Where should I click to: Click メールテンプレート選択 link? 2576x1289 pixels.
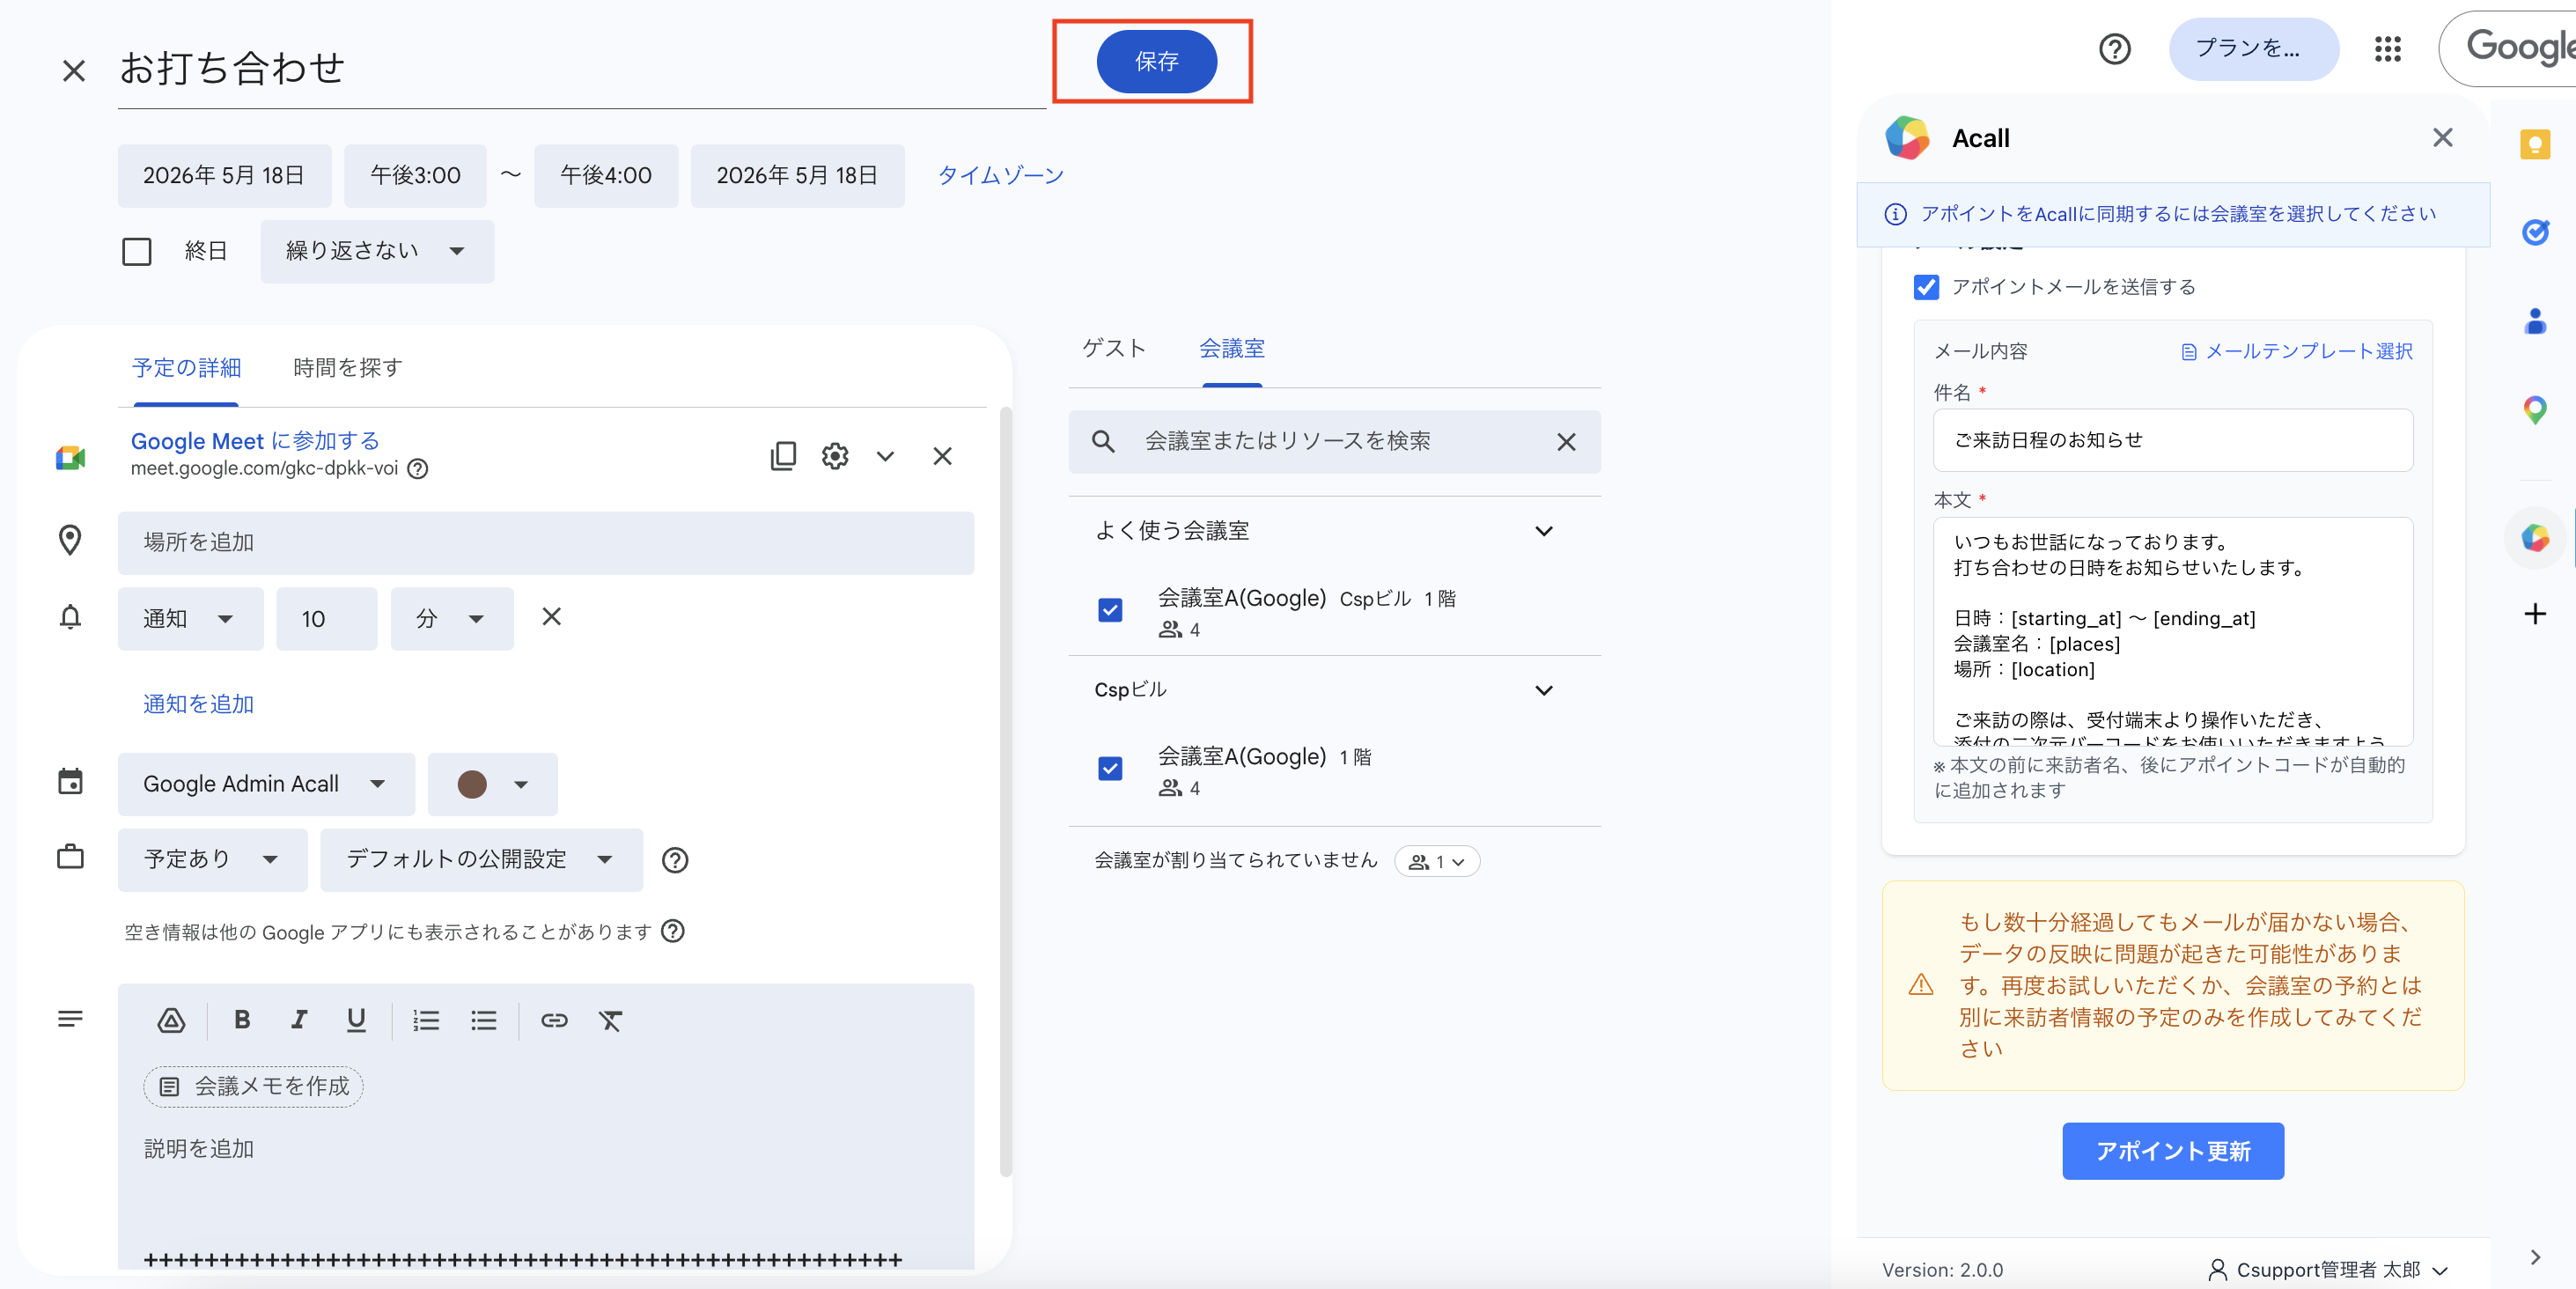coord(2297,351)
